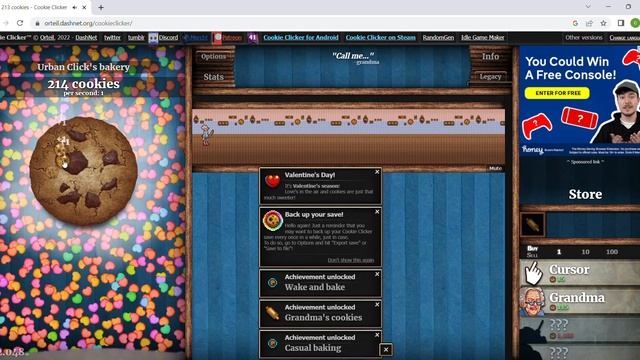The image size is (640, 360).
Task: Open a new browser tab
Action: click(x=101, y=7)
